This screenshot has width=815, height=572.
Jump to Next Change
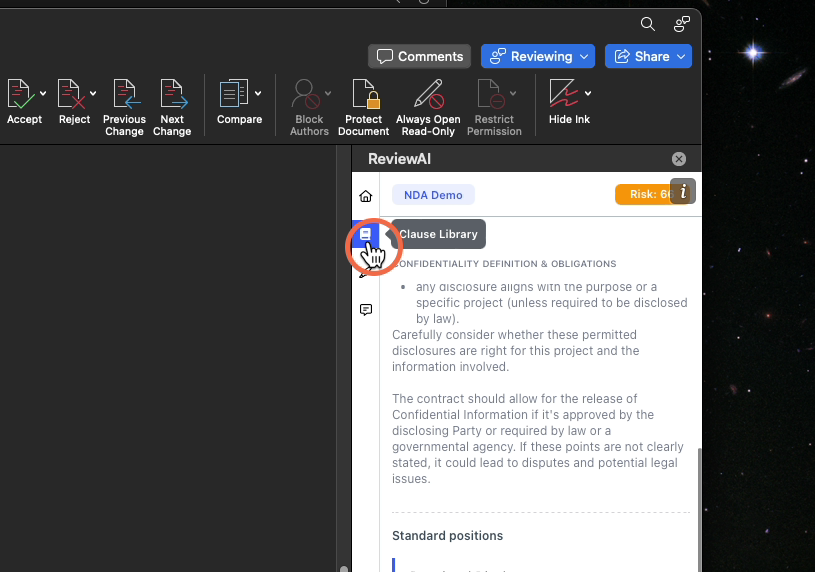click(x=172, y=108)
